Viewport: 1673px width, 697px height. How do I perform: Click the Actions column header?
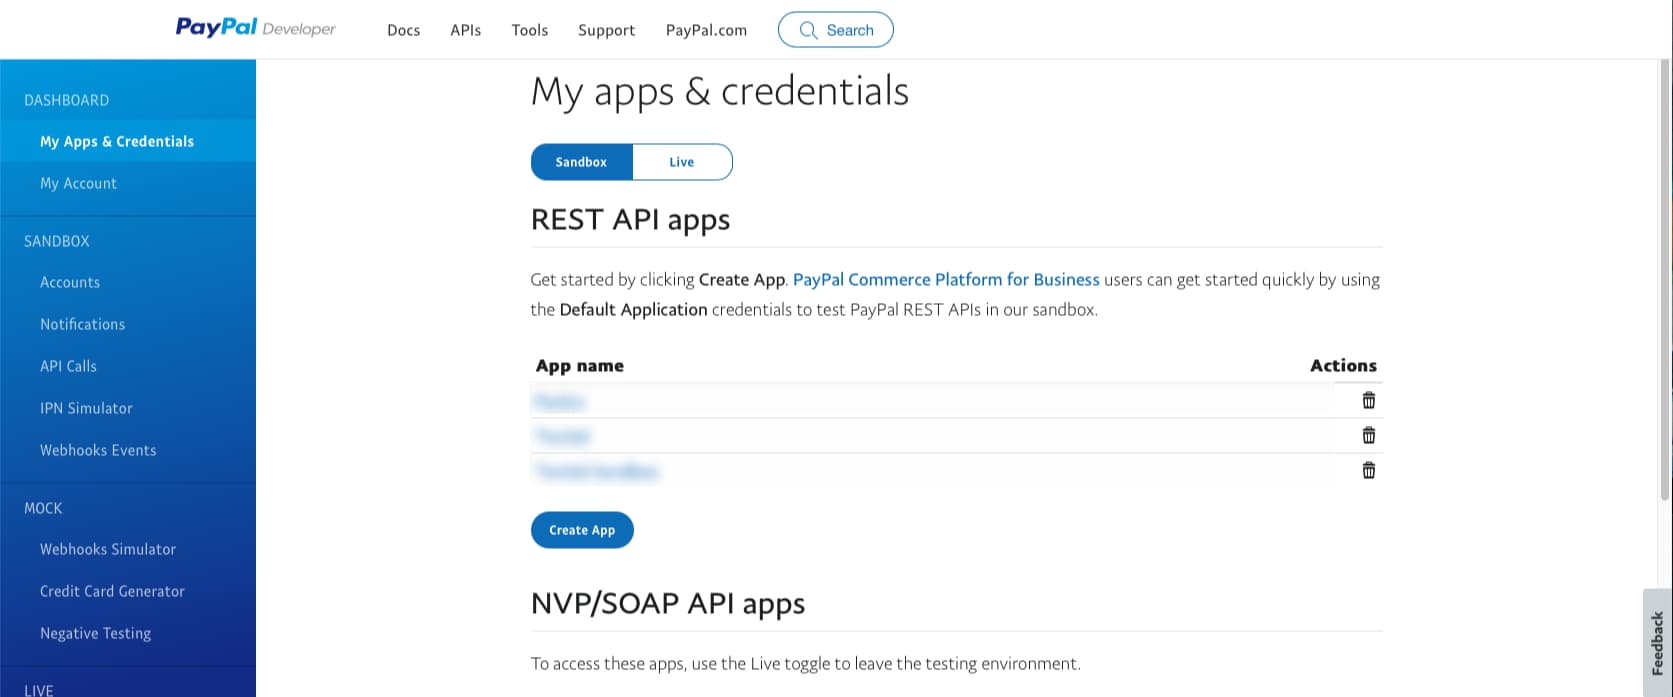click(x=1343, y=366)
